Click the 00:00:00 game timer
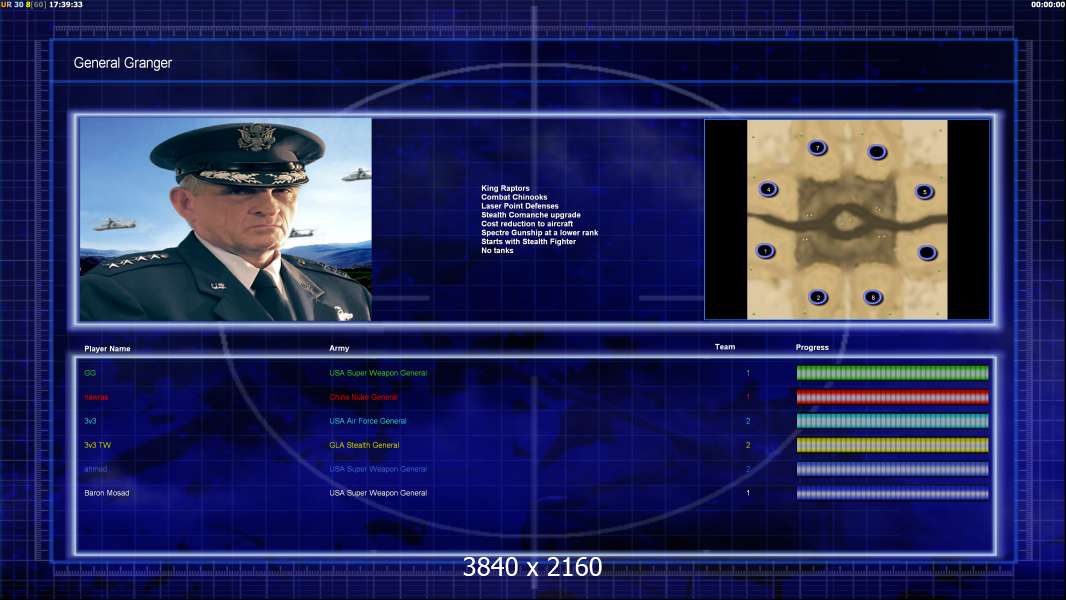 coord(1048,4)
